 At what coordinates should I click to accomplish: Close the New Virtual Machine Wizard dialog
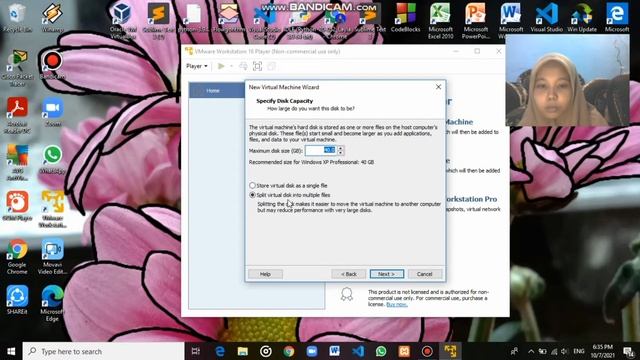pos(438,87)
